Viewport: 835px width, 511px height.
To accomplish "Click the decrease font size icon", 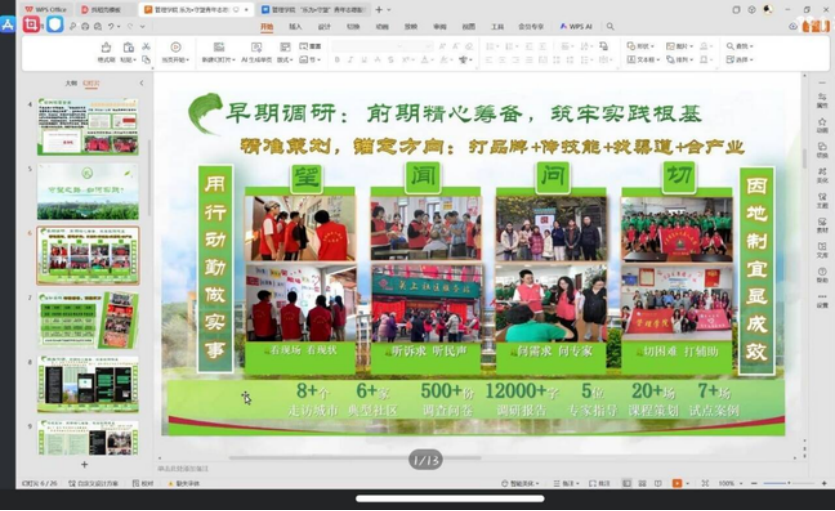I will [455, 46].
